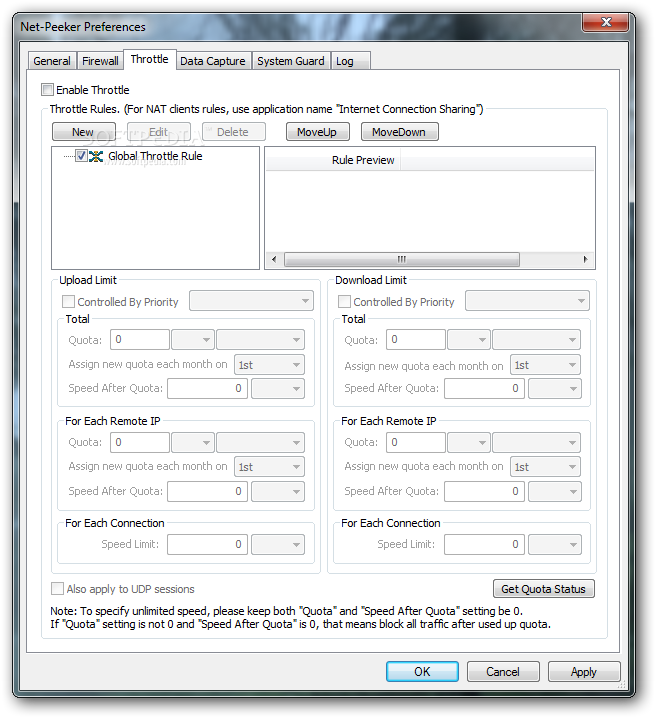Click Rule Preview scroll right arrow
The image size is (656, 718).
tap(586, 259)
